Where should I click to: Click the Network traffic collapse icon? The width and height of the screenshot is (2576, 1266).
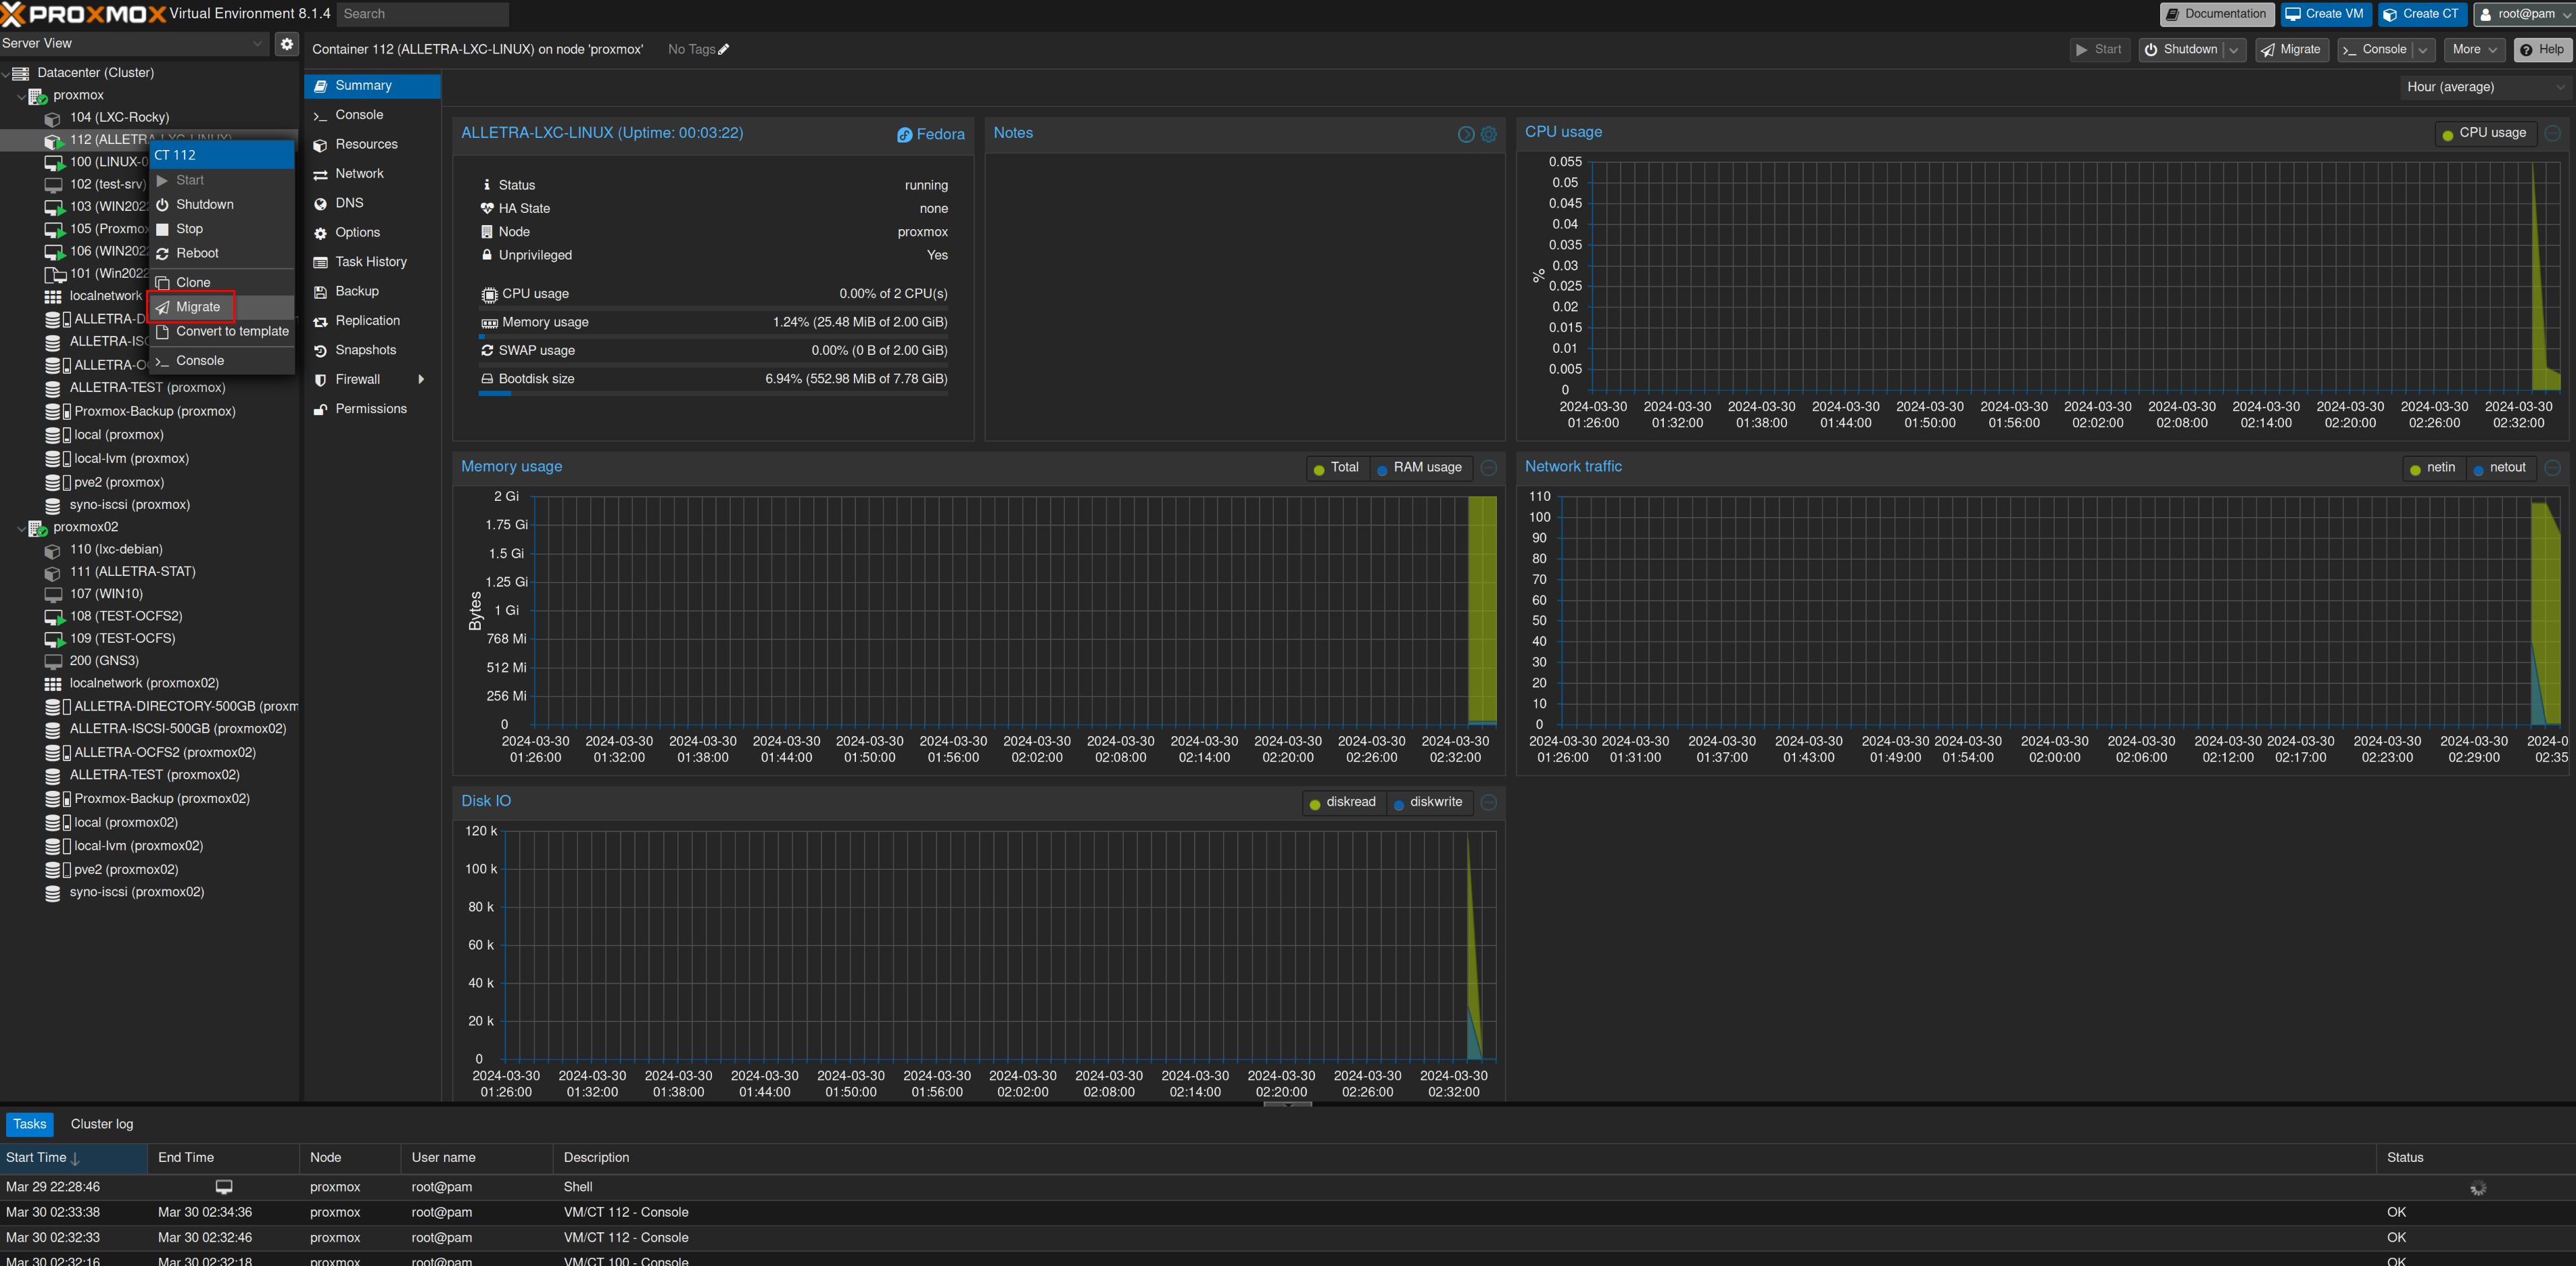point(2553,468)
